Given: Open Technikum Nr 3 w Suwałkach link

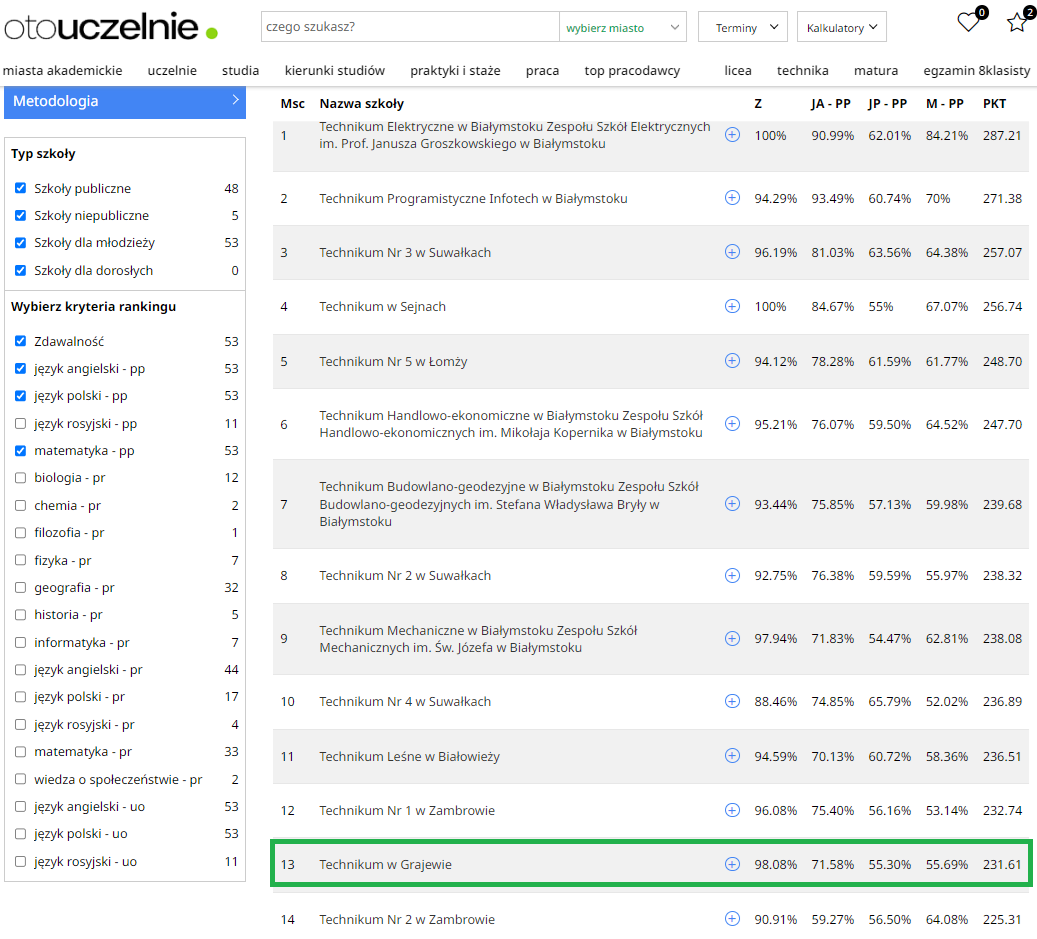Looking at the screenshot, I should 405,253.
